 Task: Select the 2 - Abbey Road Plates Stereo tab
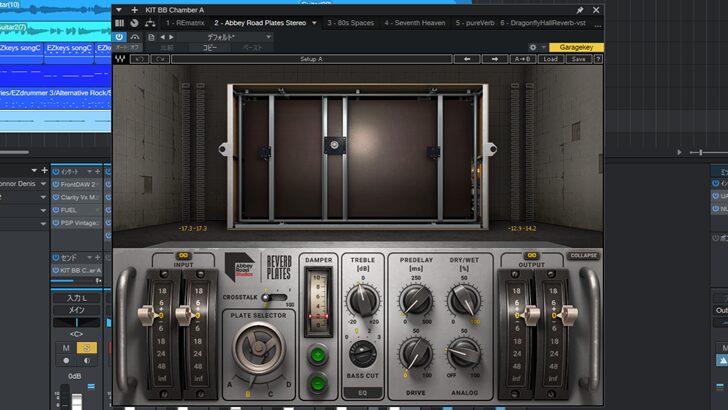pos(260,23)
